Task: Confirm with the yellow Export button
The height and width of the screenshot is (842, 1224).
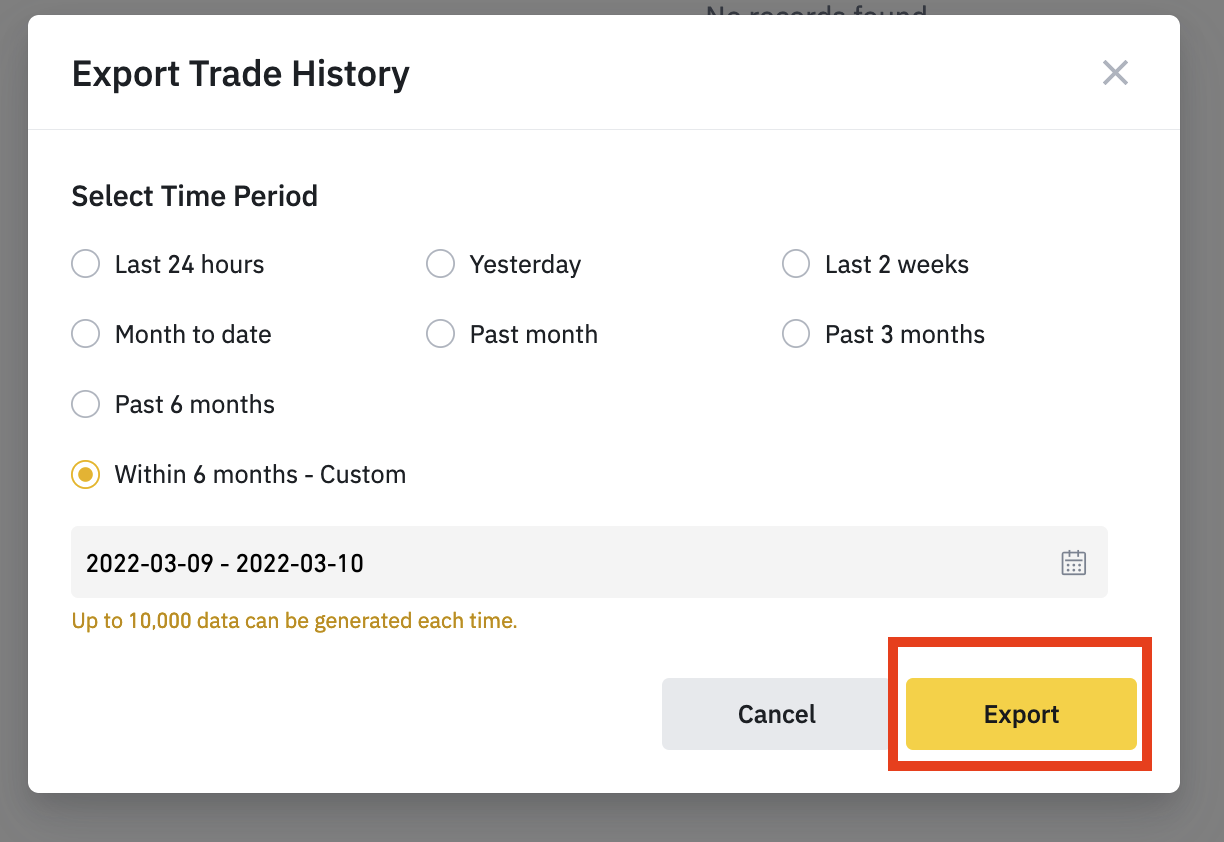Action: click(1021, 714)
